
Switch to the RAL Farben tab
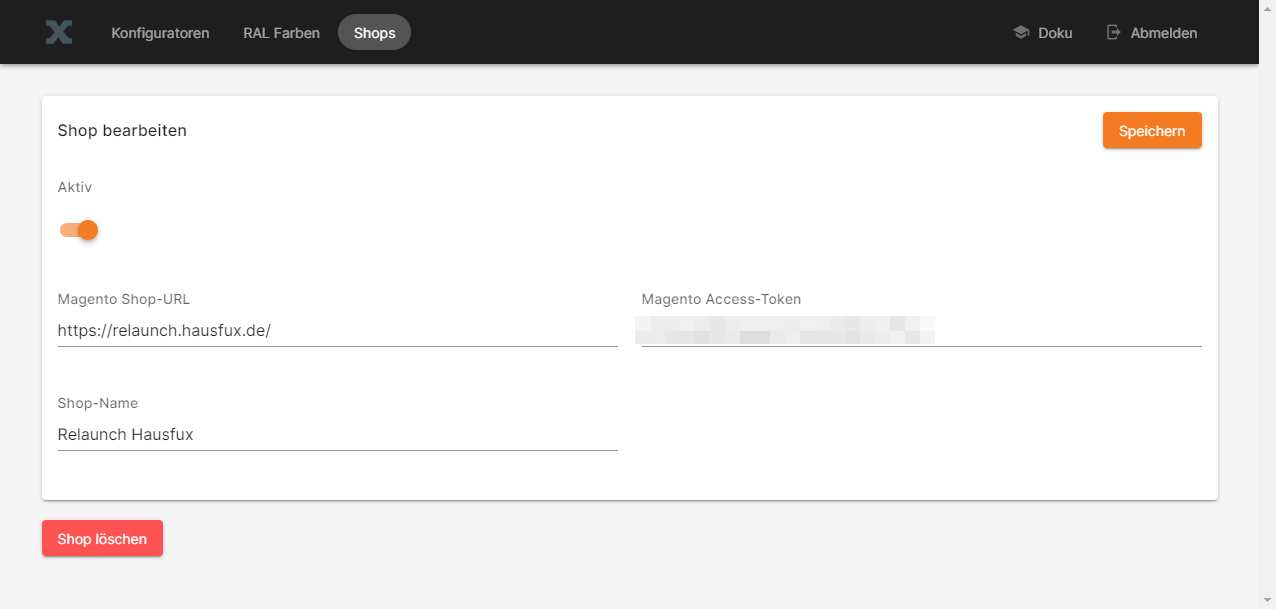coord(281,33)
